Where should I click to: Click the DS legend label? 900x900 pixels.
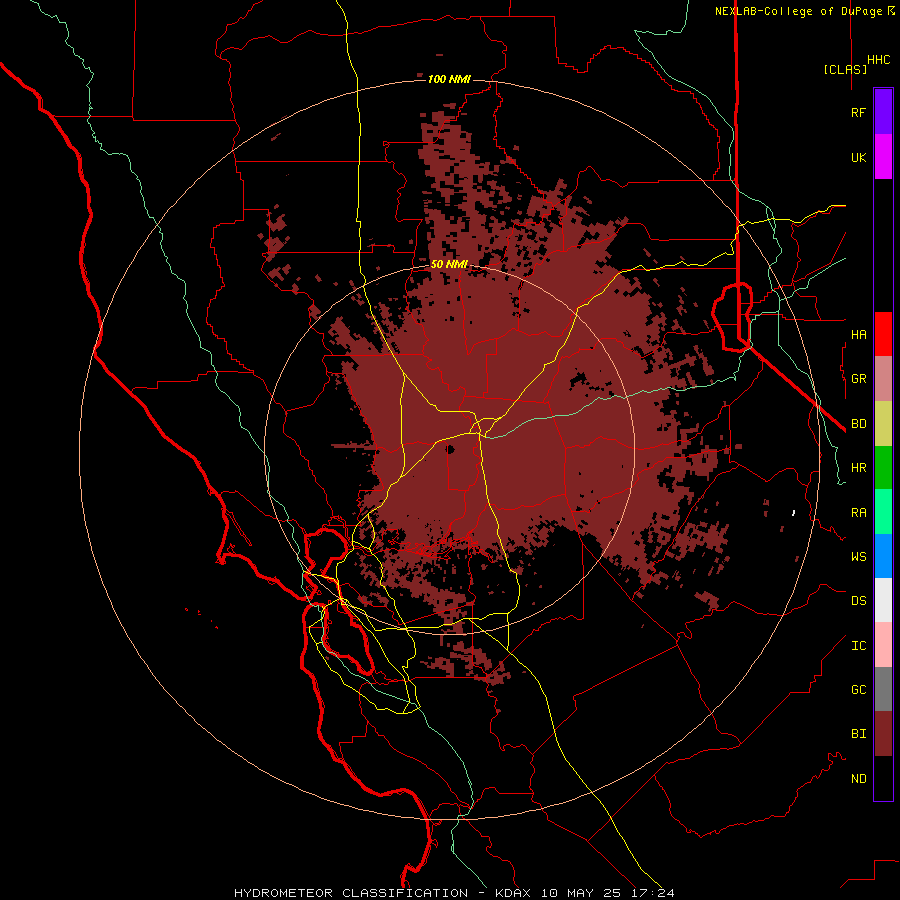pyautogui.click(x=858, y=601)
